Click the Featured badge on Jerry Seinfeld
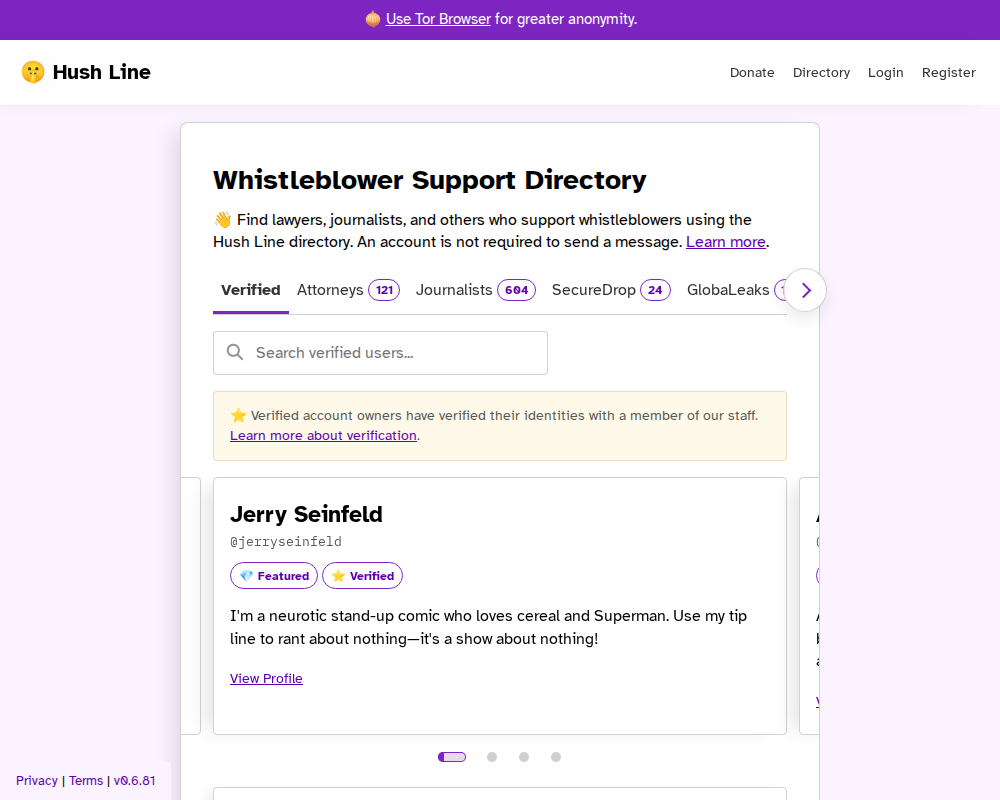This screenshot has width=1000, height=800. pyautogui.click(x=274, y=575)
